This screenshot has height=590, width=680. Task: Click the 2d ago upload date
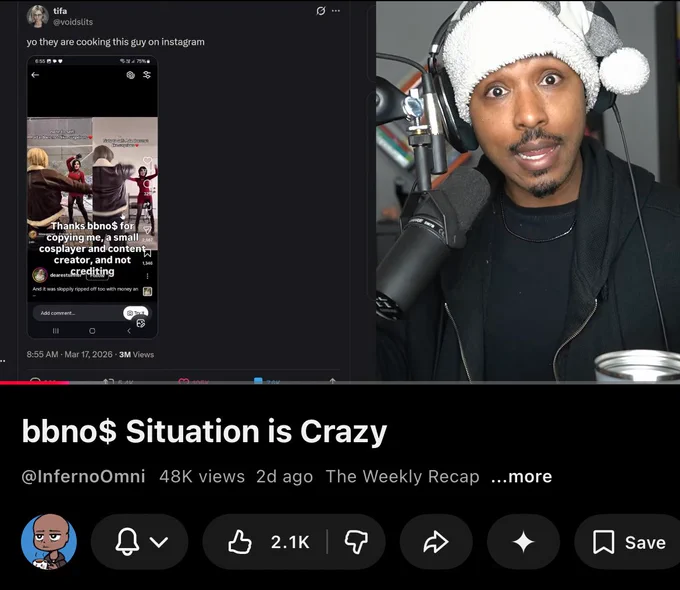tap(284, 476)
